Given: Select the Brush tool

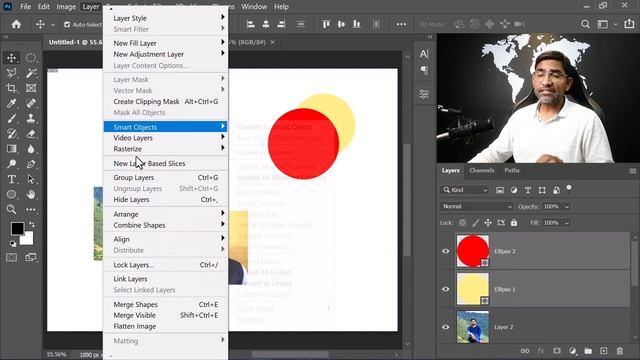Looking at the screenshot, I should (x=11, y=119).
